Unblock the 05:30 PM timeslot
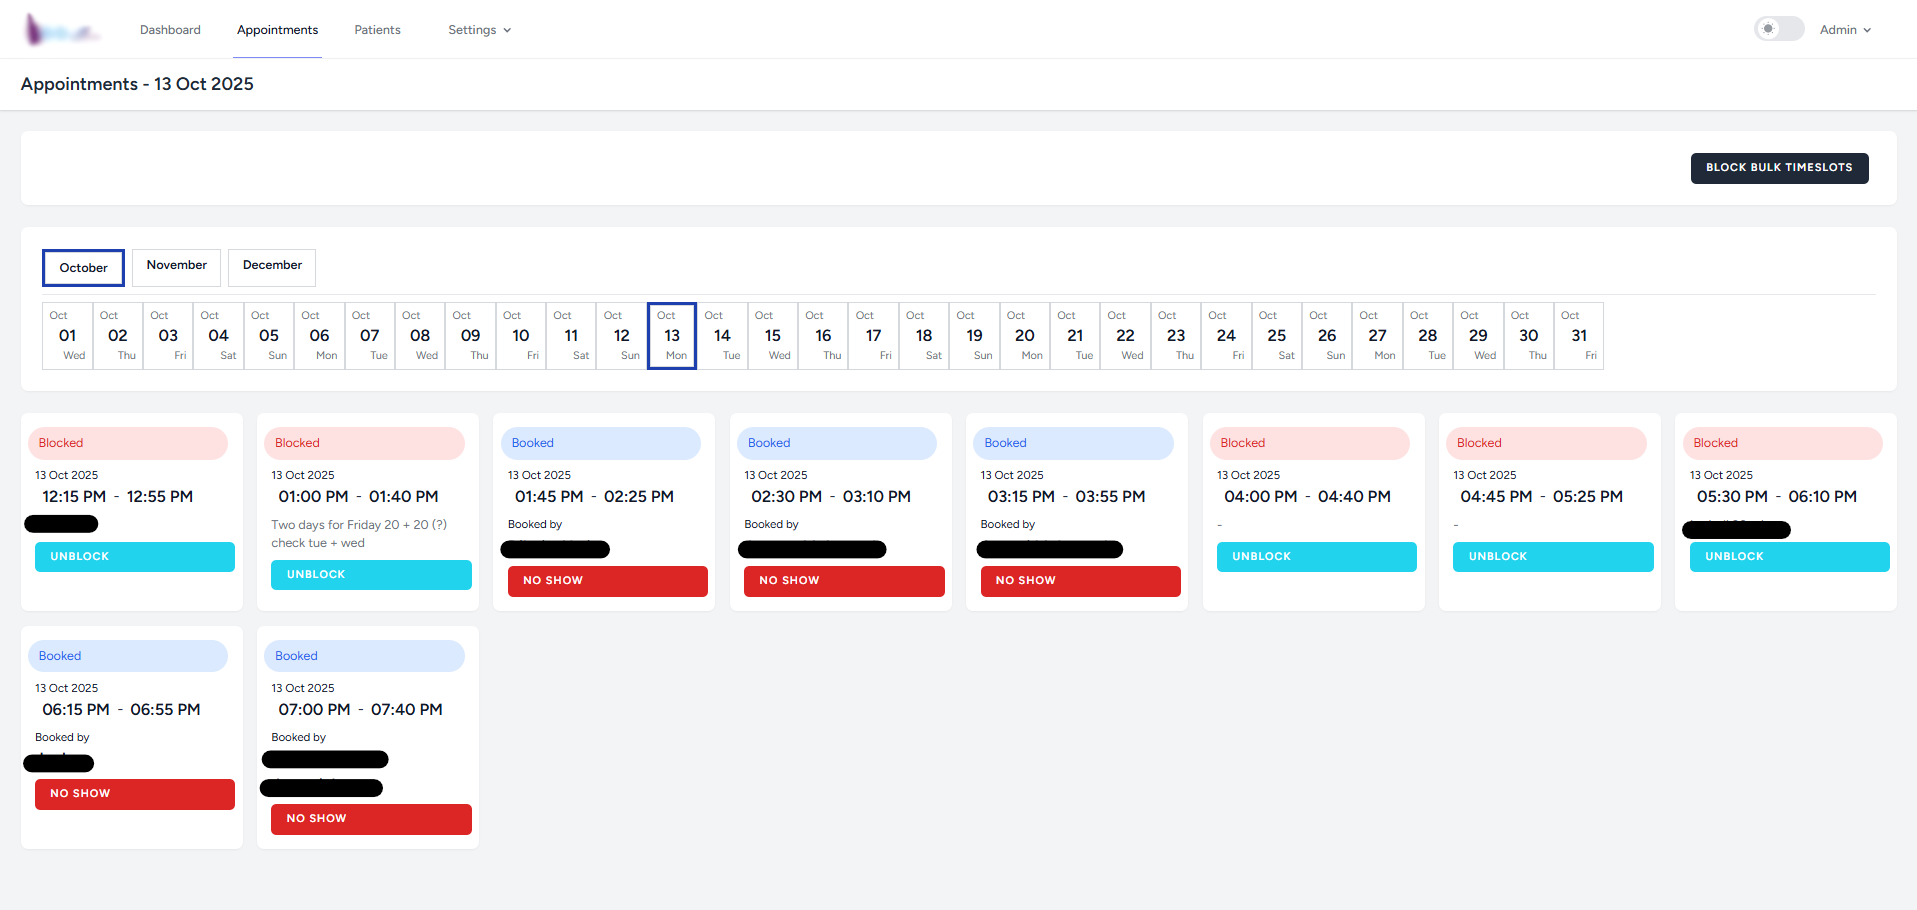Screen dimensions: 1917x910 (x=1790, y=557)
